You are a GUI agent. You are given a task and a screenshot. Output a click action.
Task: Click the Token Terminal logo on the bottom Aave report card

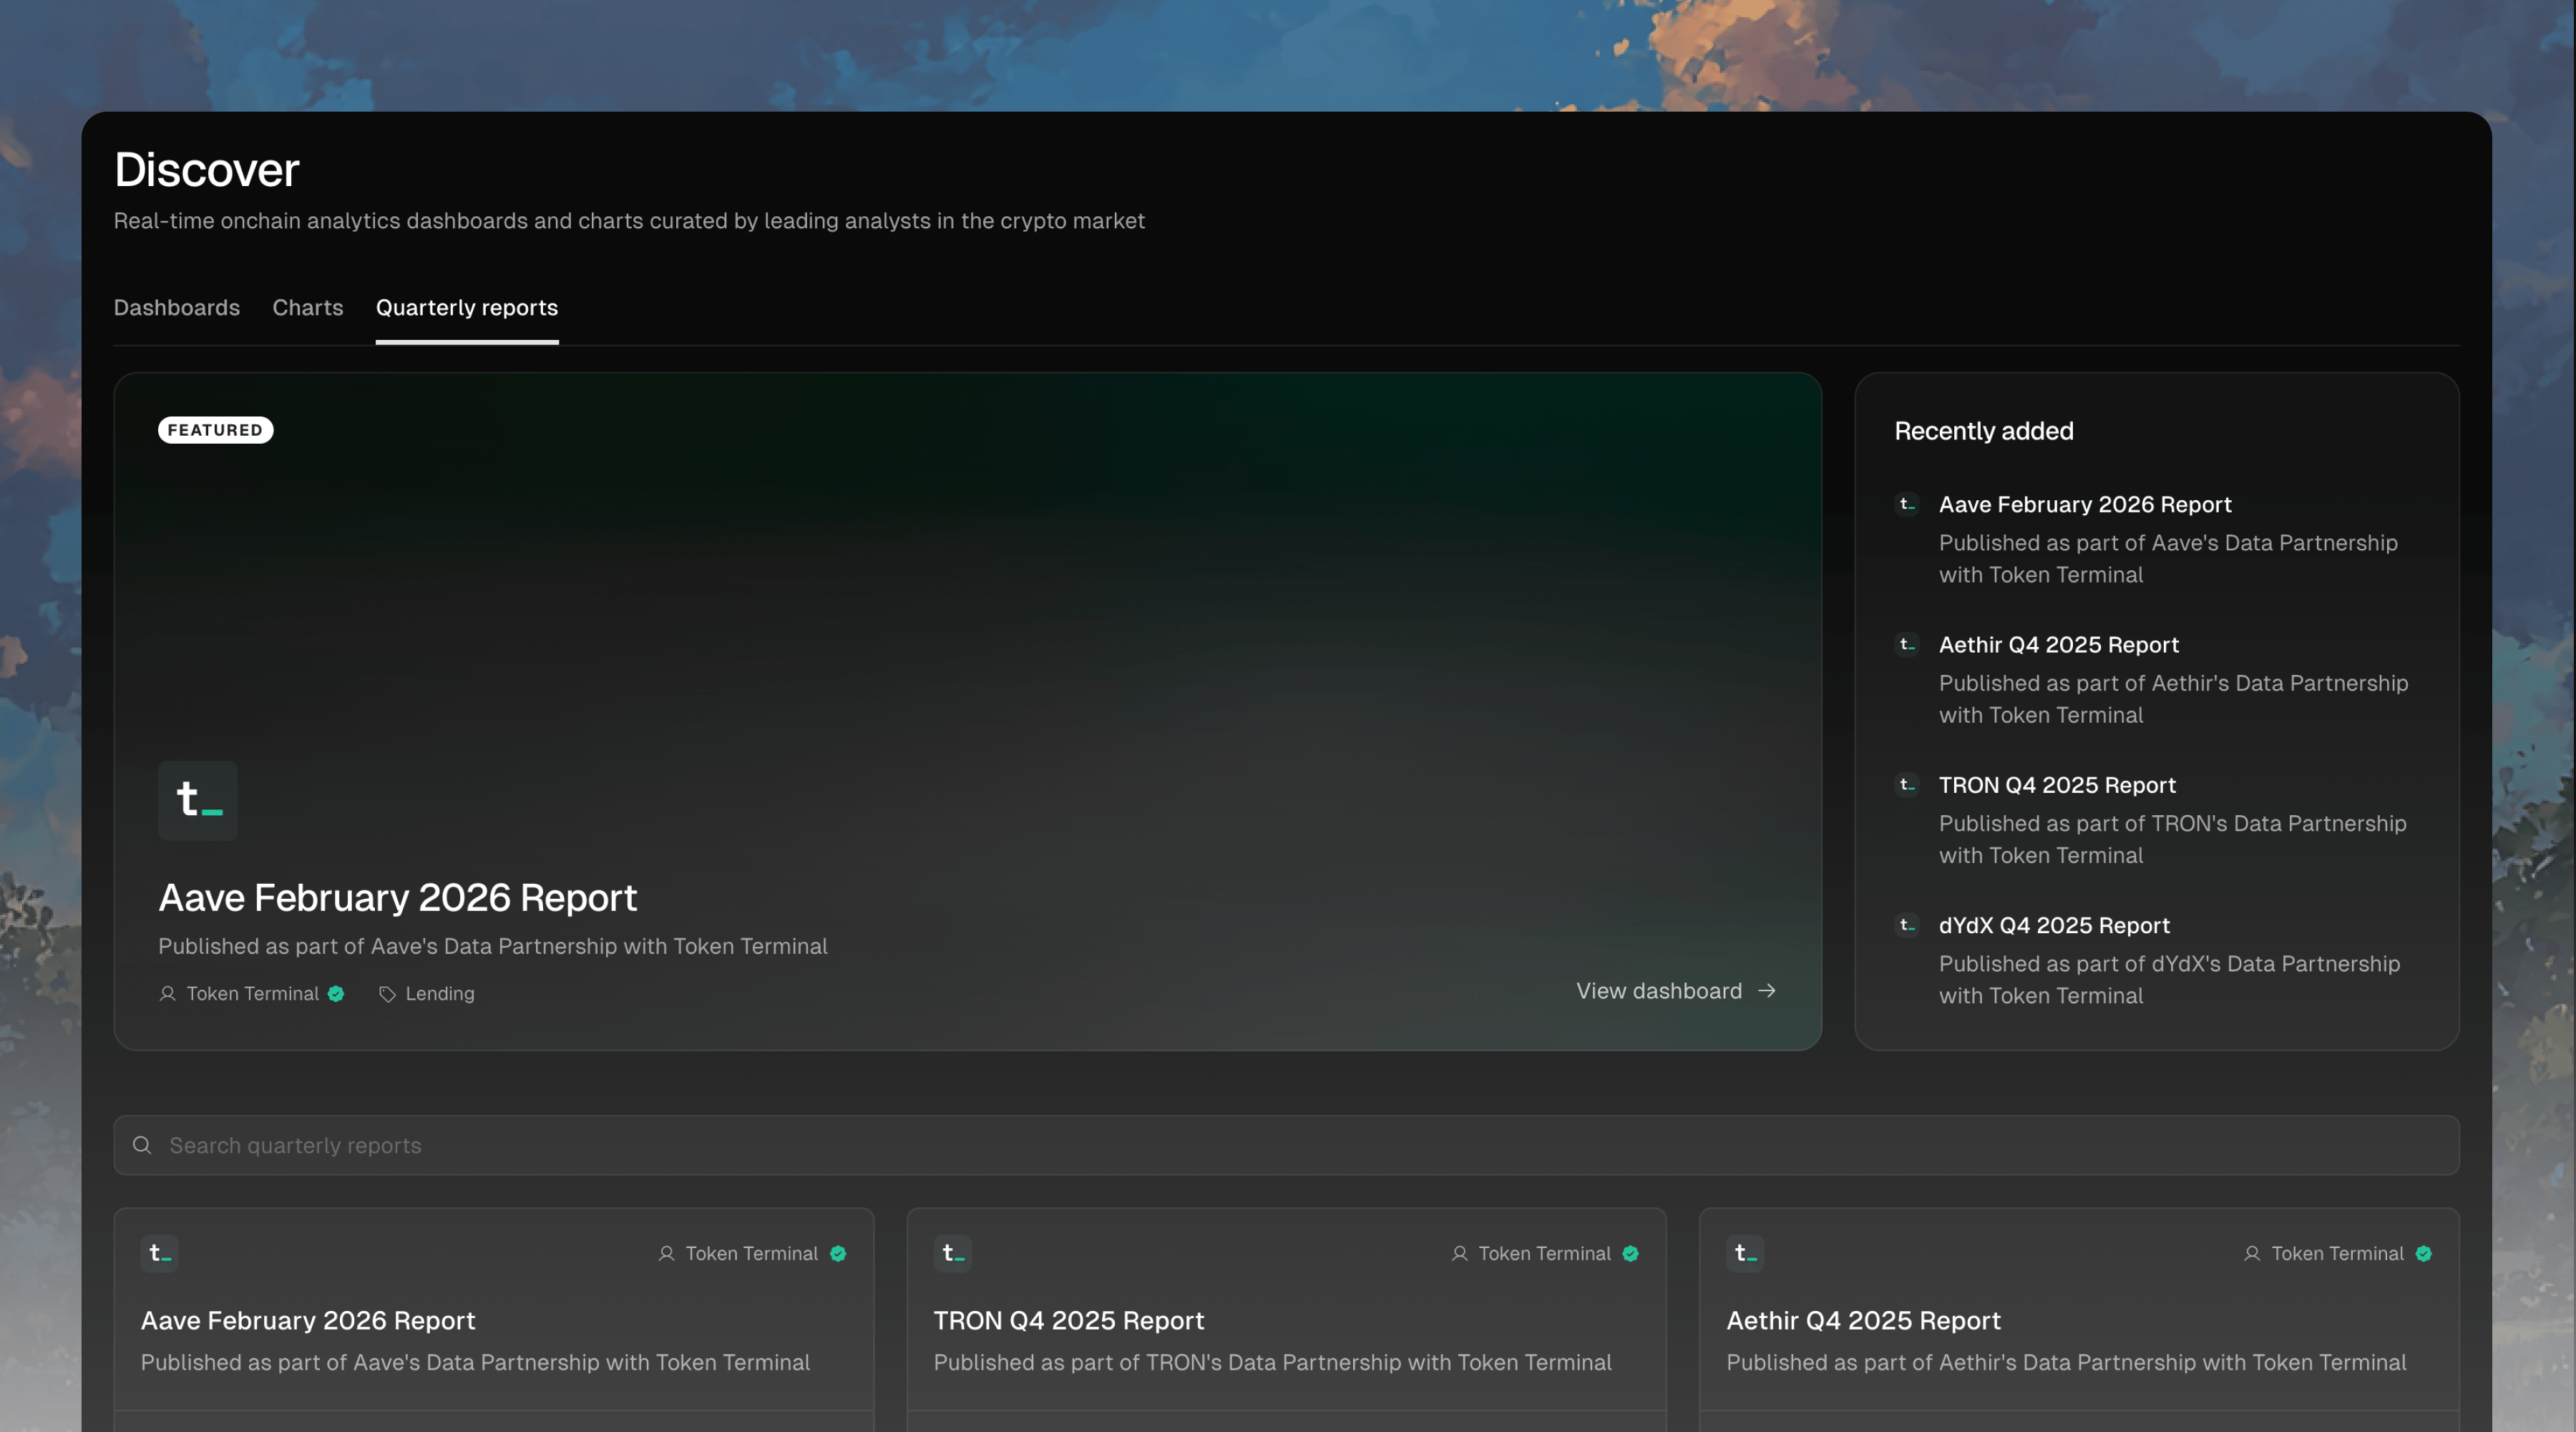click(x=159, y=1253)
